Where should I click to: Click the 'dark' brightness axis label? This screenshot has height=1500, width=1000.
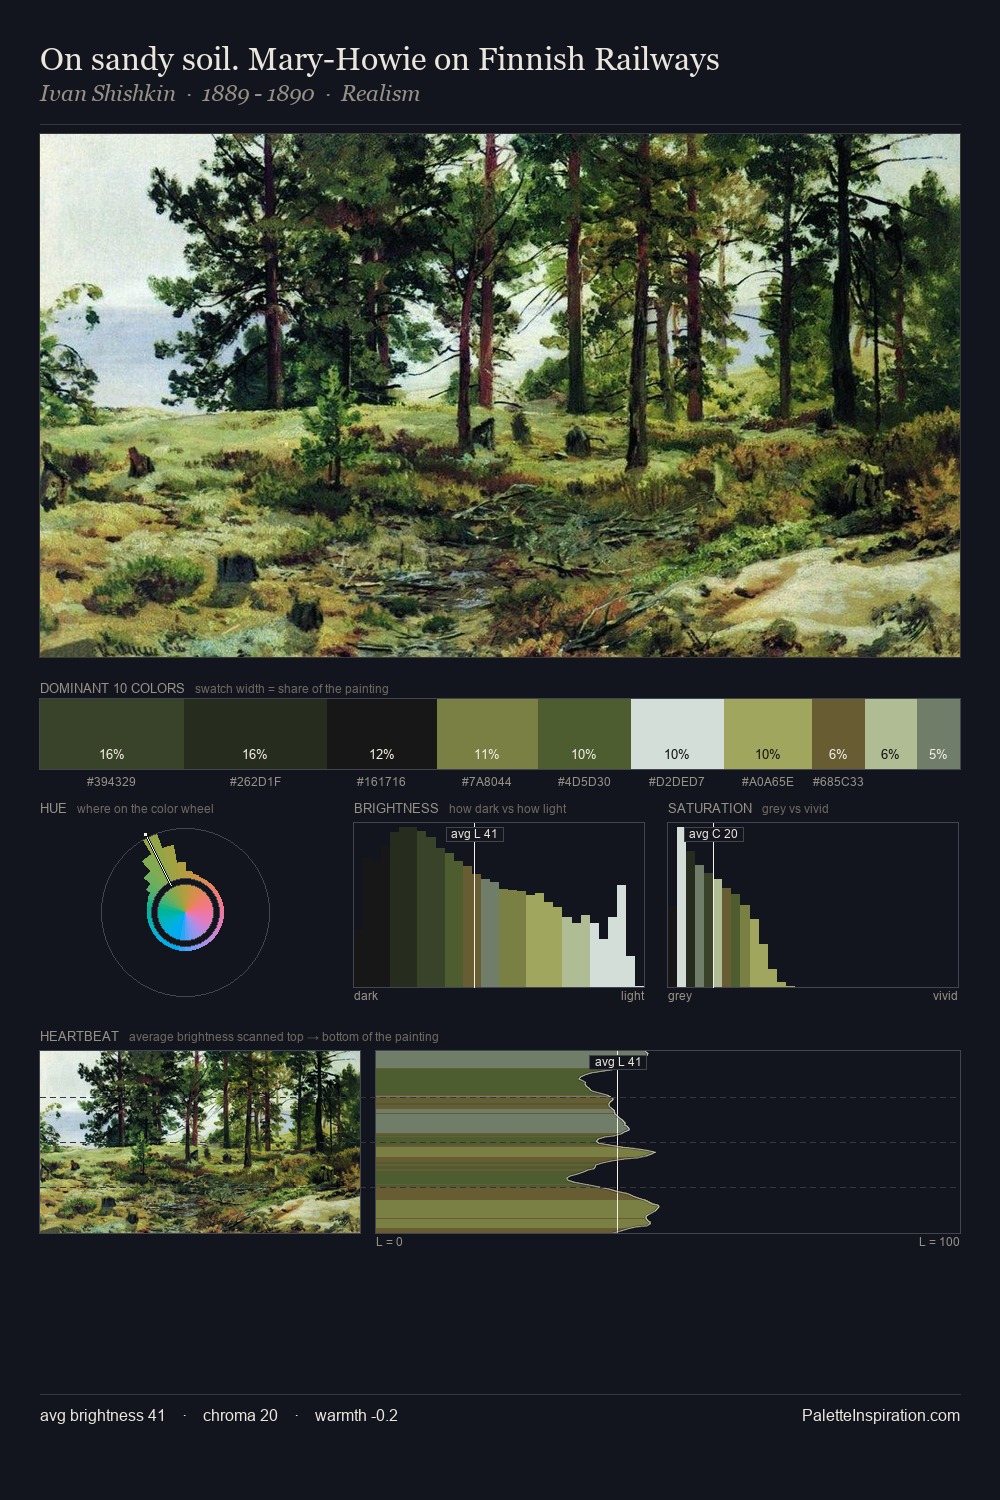click(366, 996)
